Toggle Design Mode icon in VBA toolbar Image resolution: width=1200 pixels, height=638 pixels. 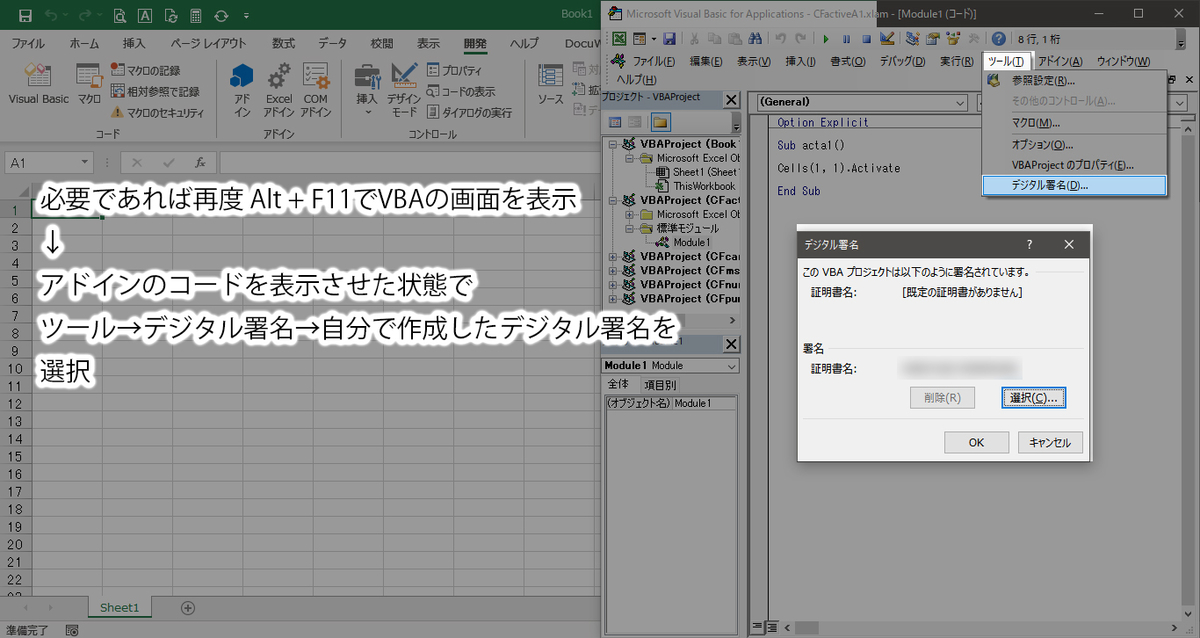point(886,38)
